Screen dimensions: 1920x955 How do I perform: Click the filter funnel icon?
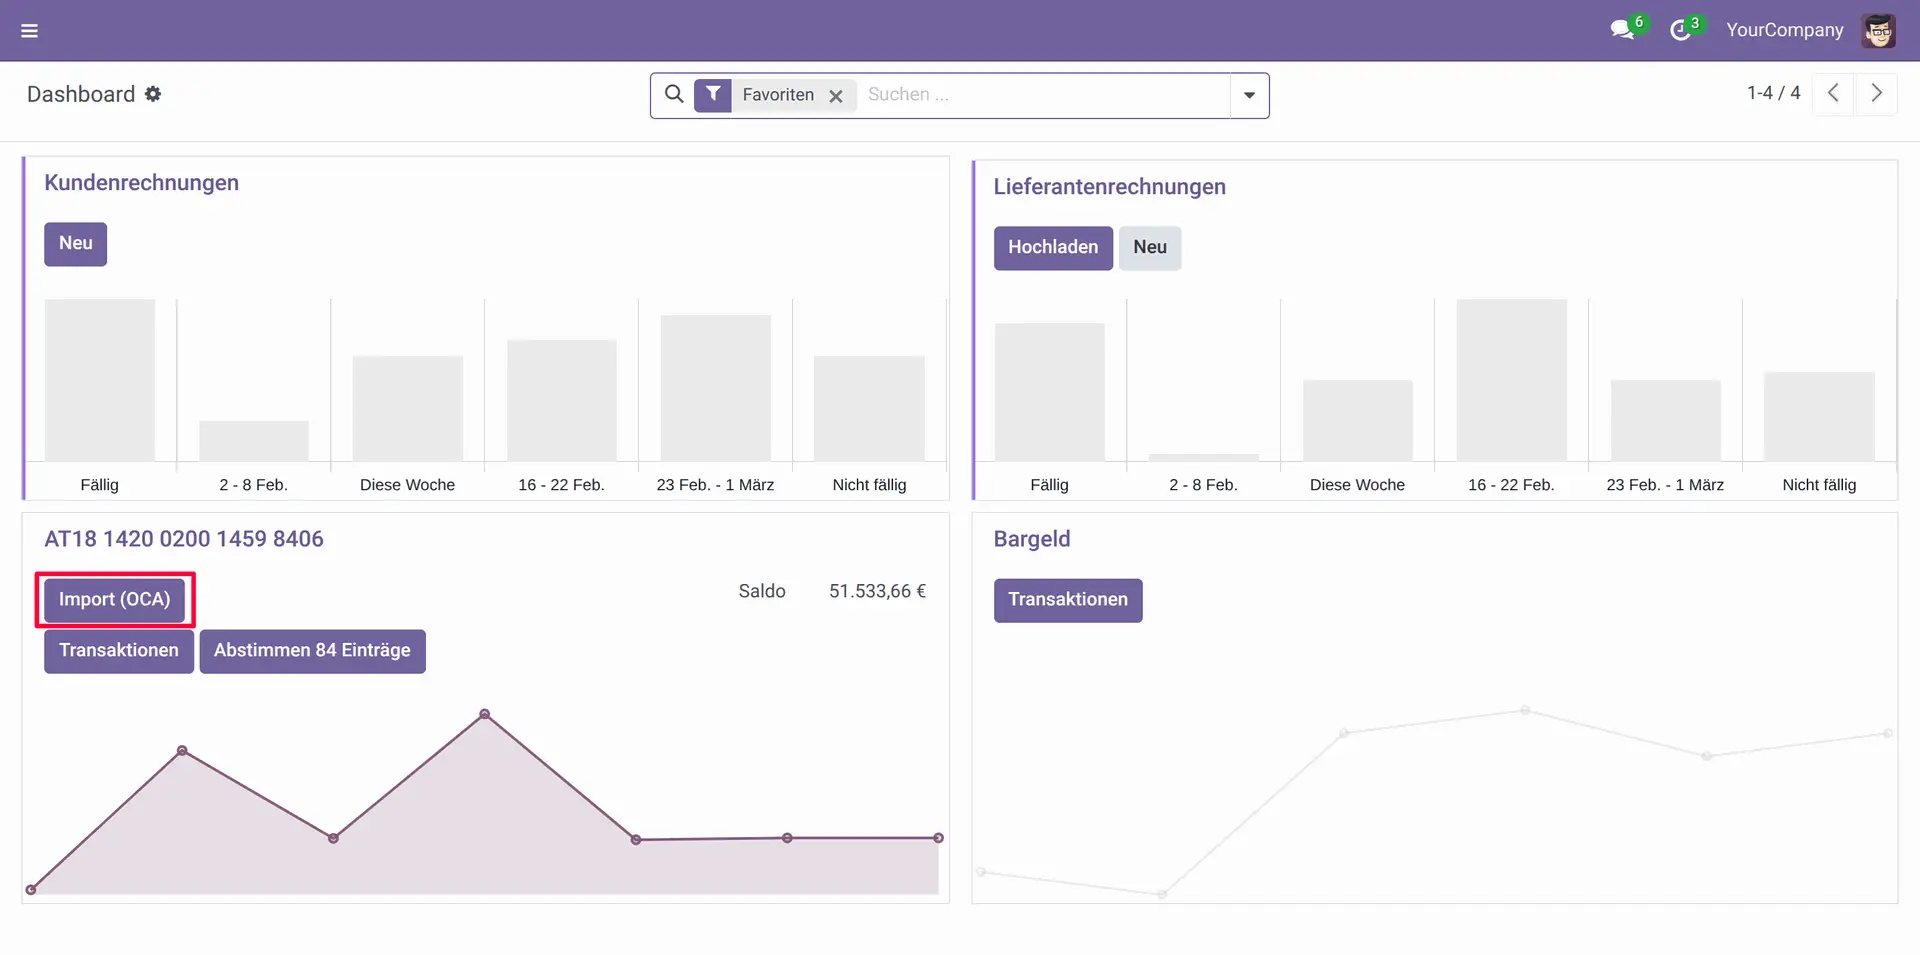click(x=713, y=94)
